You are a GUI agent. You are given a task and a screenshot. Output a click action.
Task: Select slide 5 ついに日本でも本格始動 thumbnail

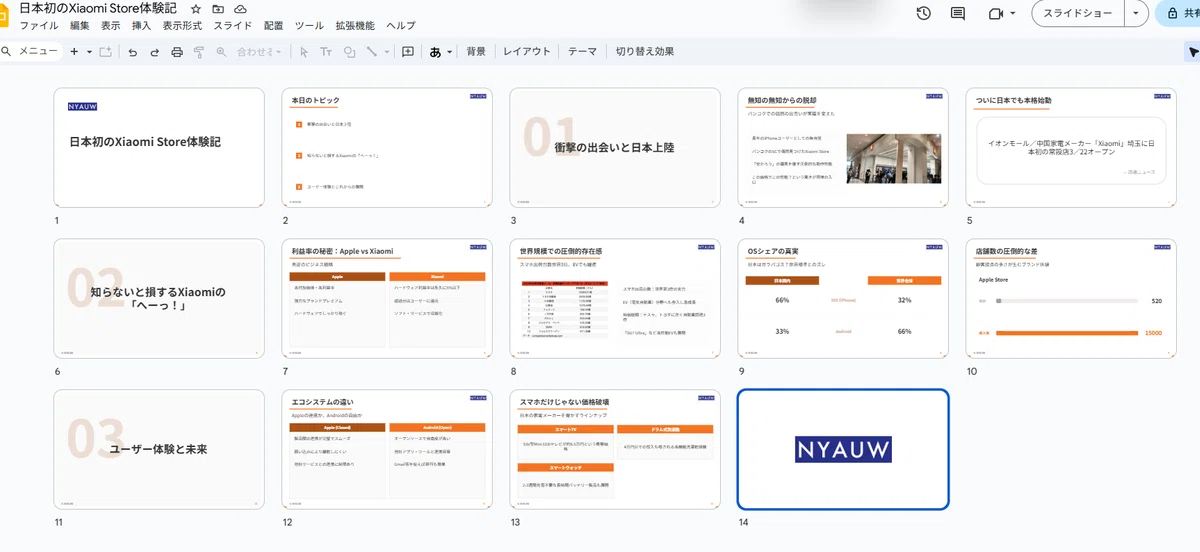1071,148
